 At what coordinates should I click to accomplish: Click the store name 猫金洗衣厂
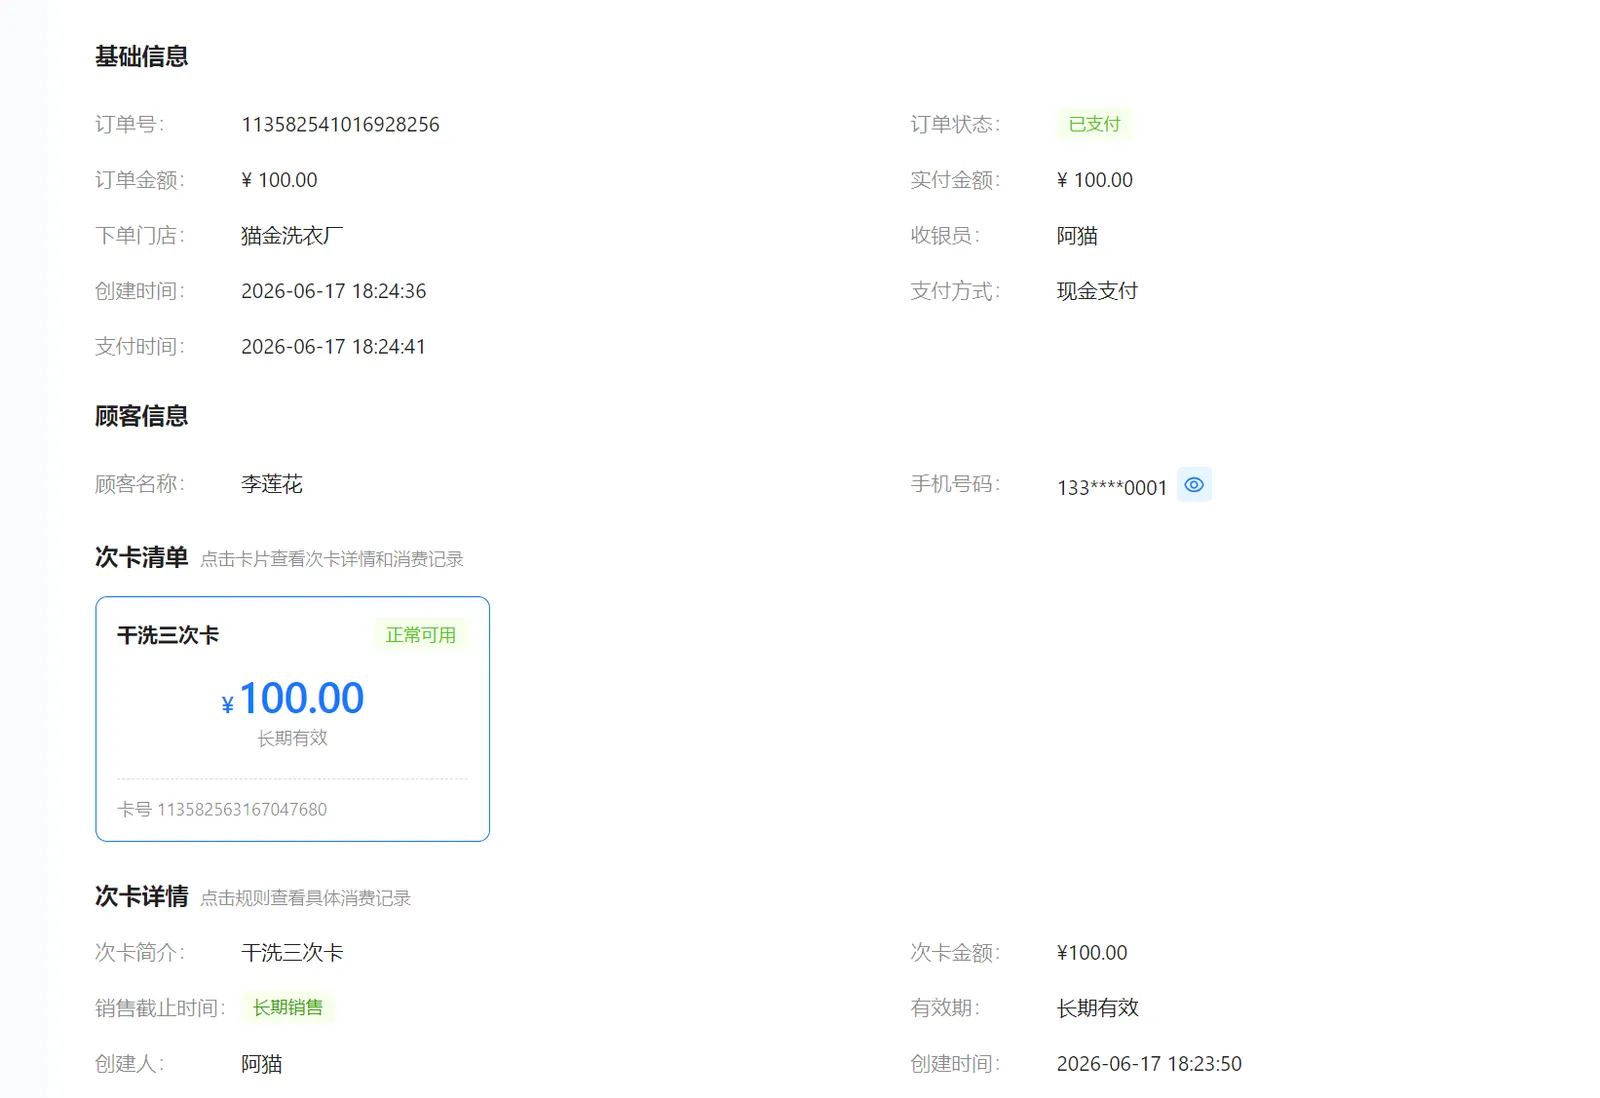click(x=292, y=236)
